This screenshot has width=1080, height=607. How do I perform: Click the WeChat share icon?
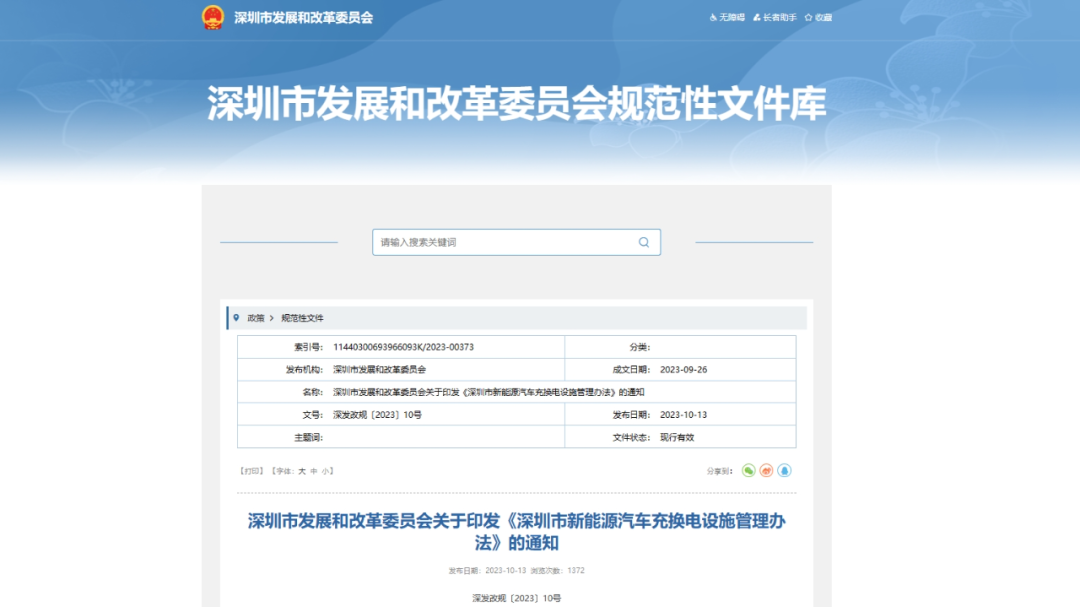pos(749,471)
